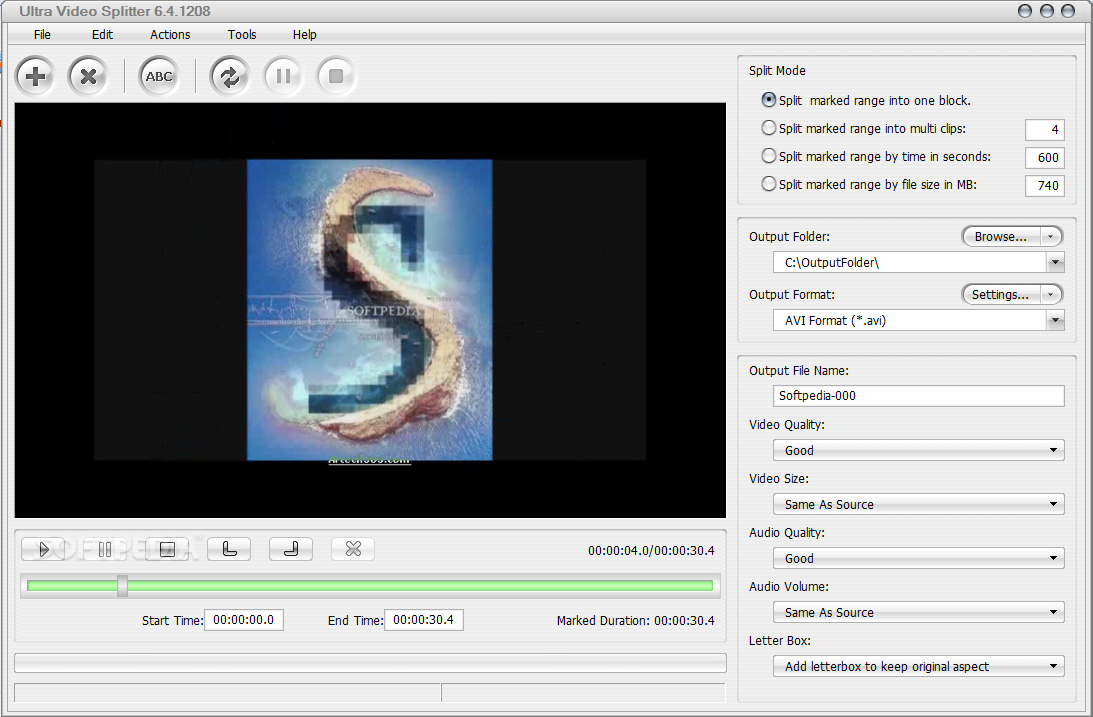
Task: Open the Browse button dropdown arrow
Action: pos(1050,237)
